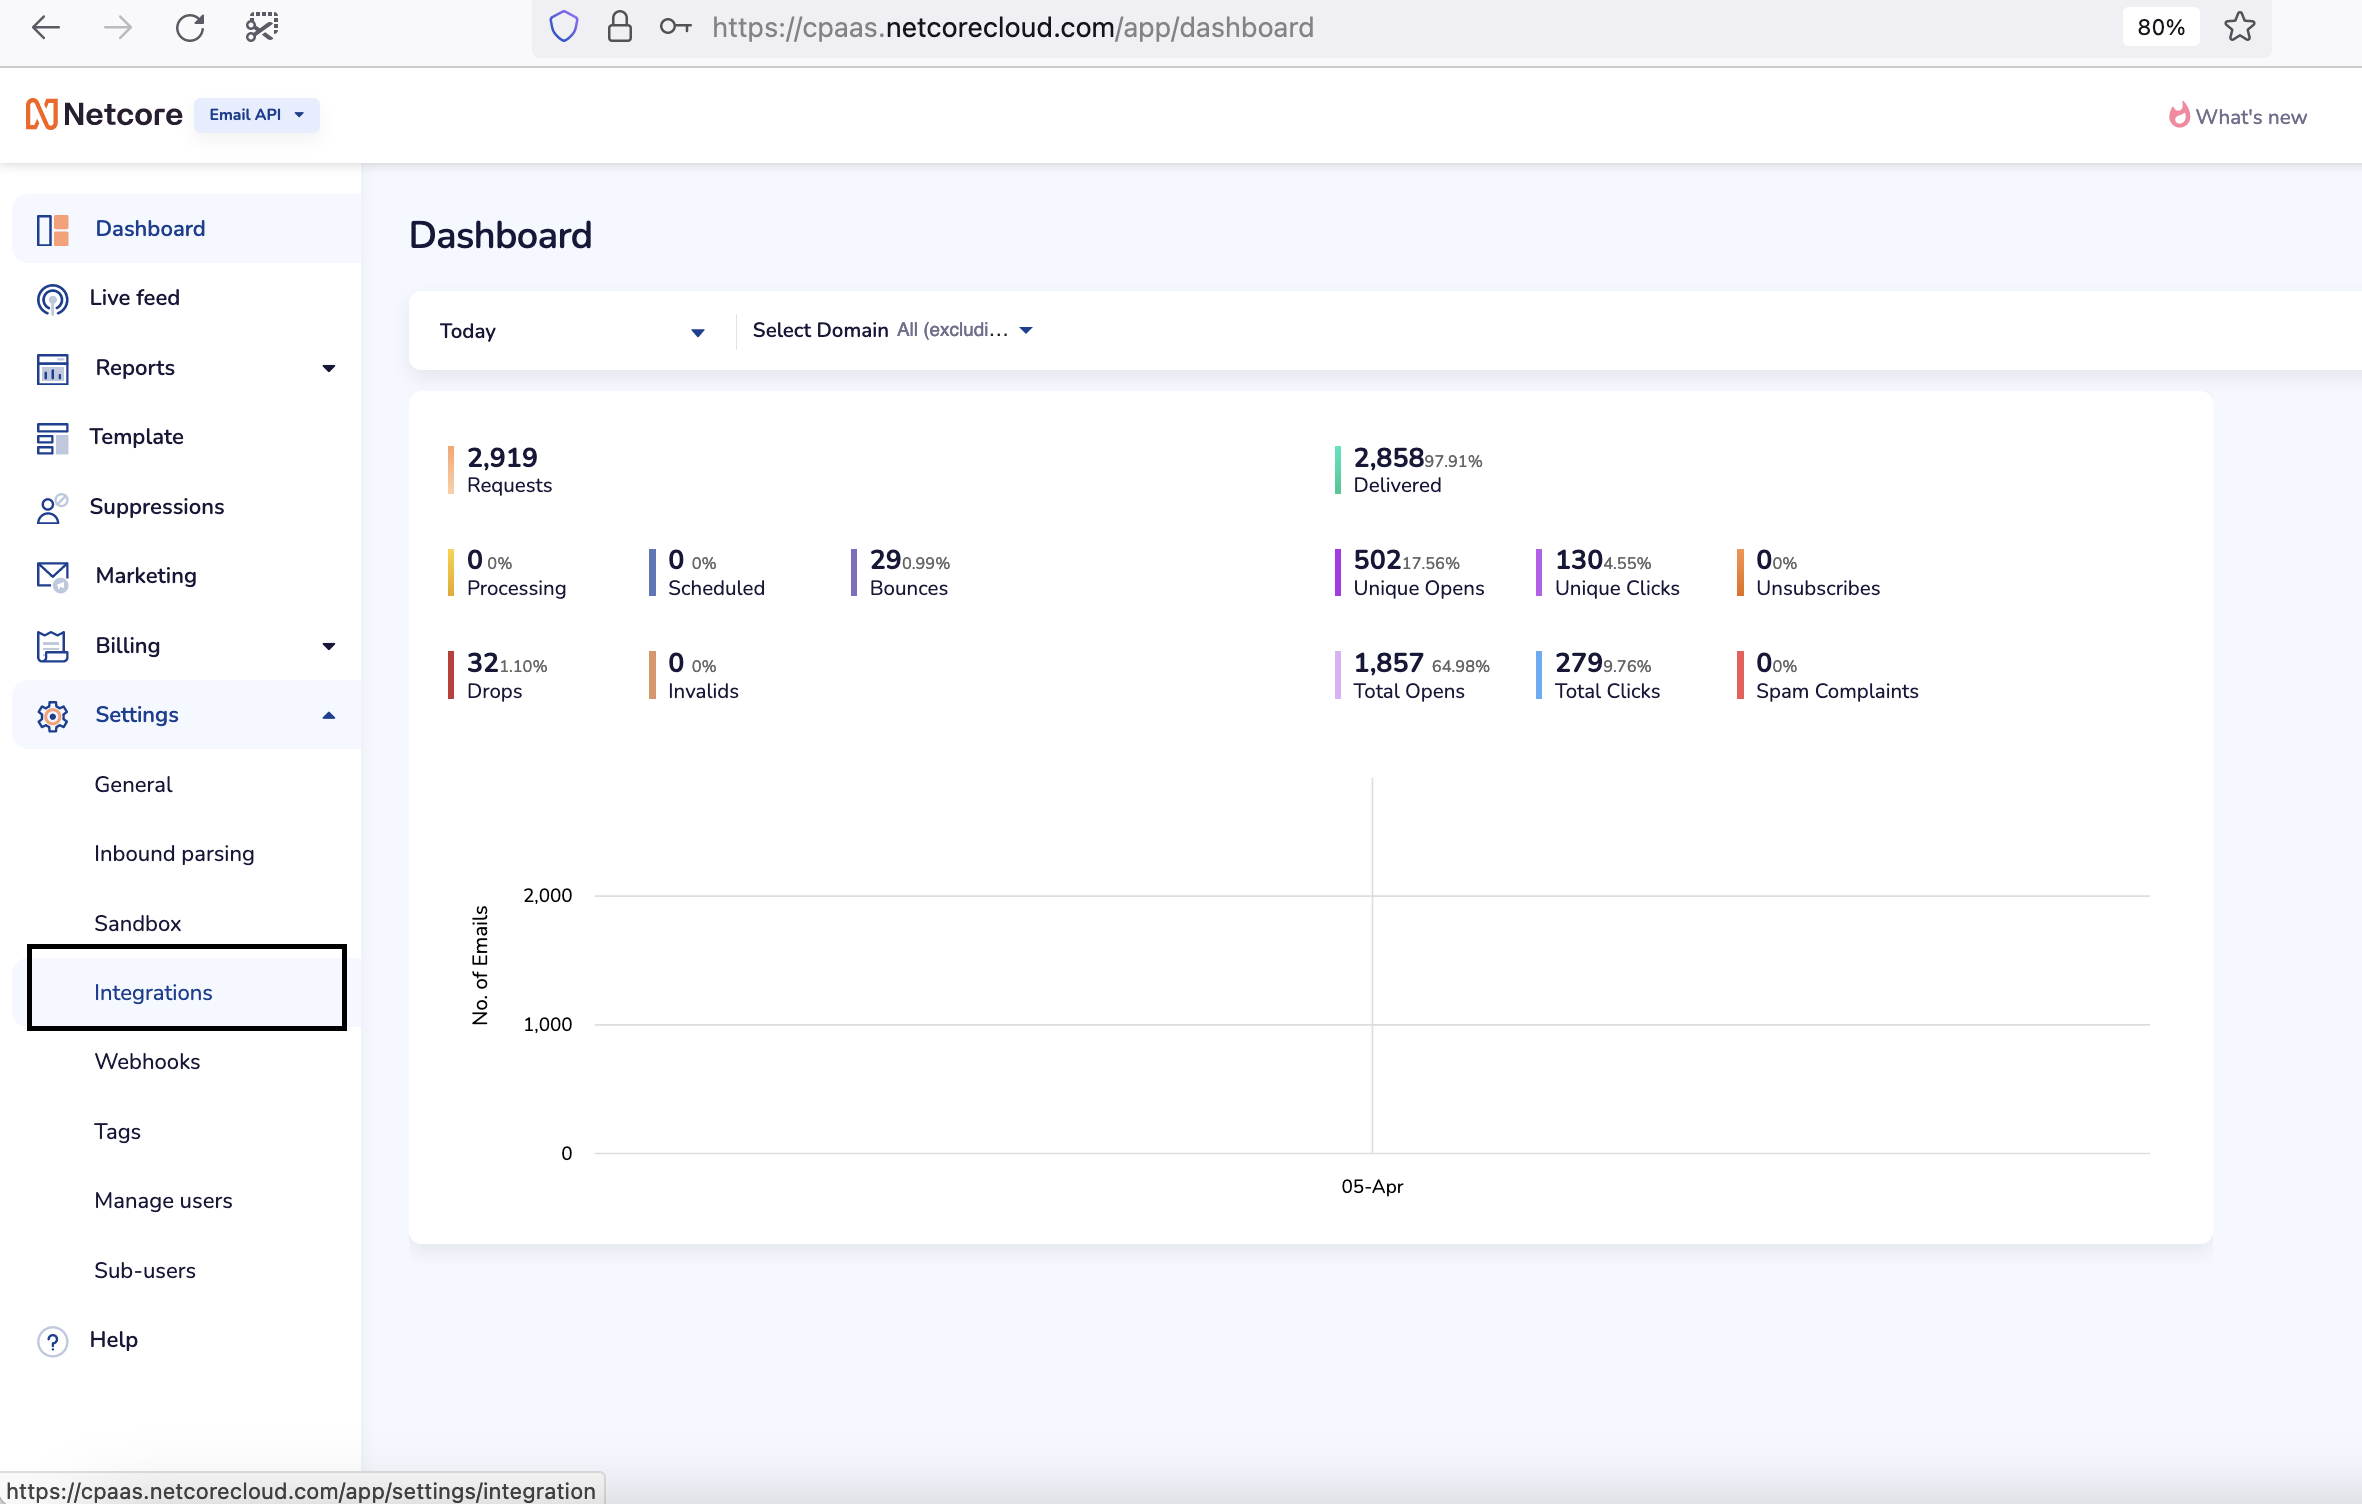The image size is (2362, 1504).
Task: Open the Live feed radar icon
Action: (x=52, y=299)
